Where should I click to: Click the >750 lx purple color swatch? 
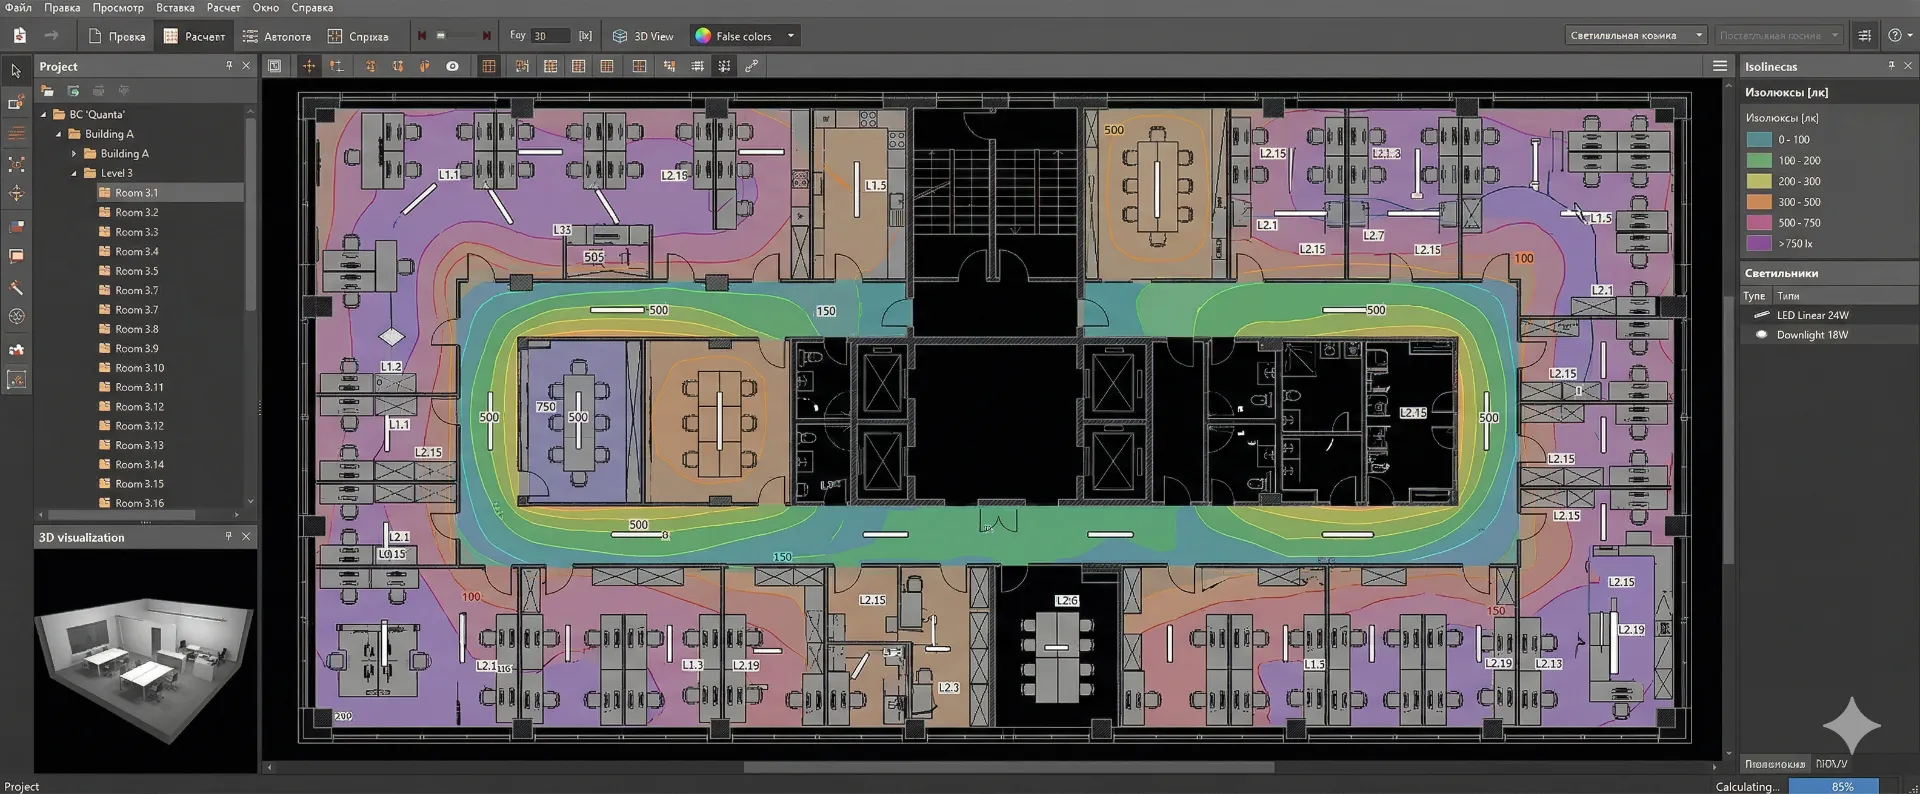point(1758,243)
